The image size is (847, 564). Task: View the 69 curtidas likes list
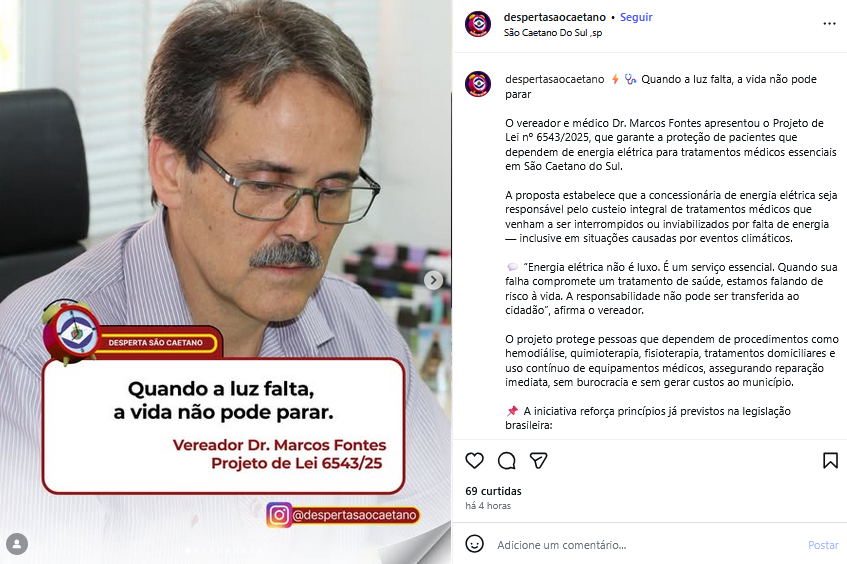tap(493, 491)
